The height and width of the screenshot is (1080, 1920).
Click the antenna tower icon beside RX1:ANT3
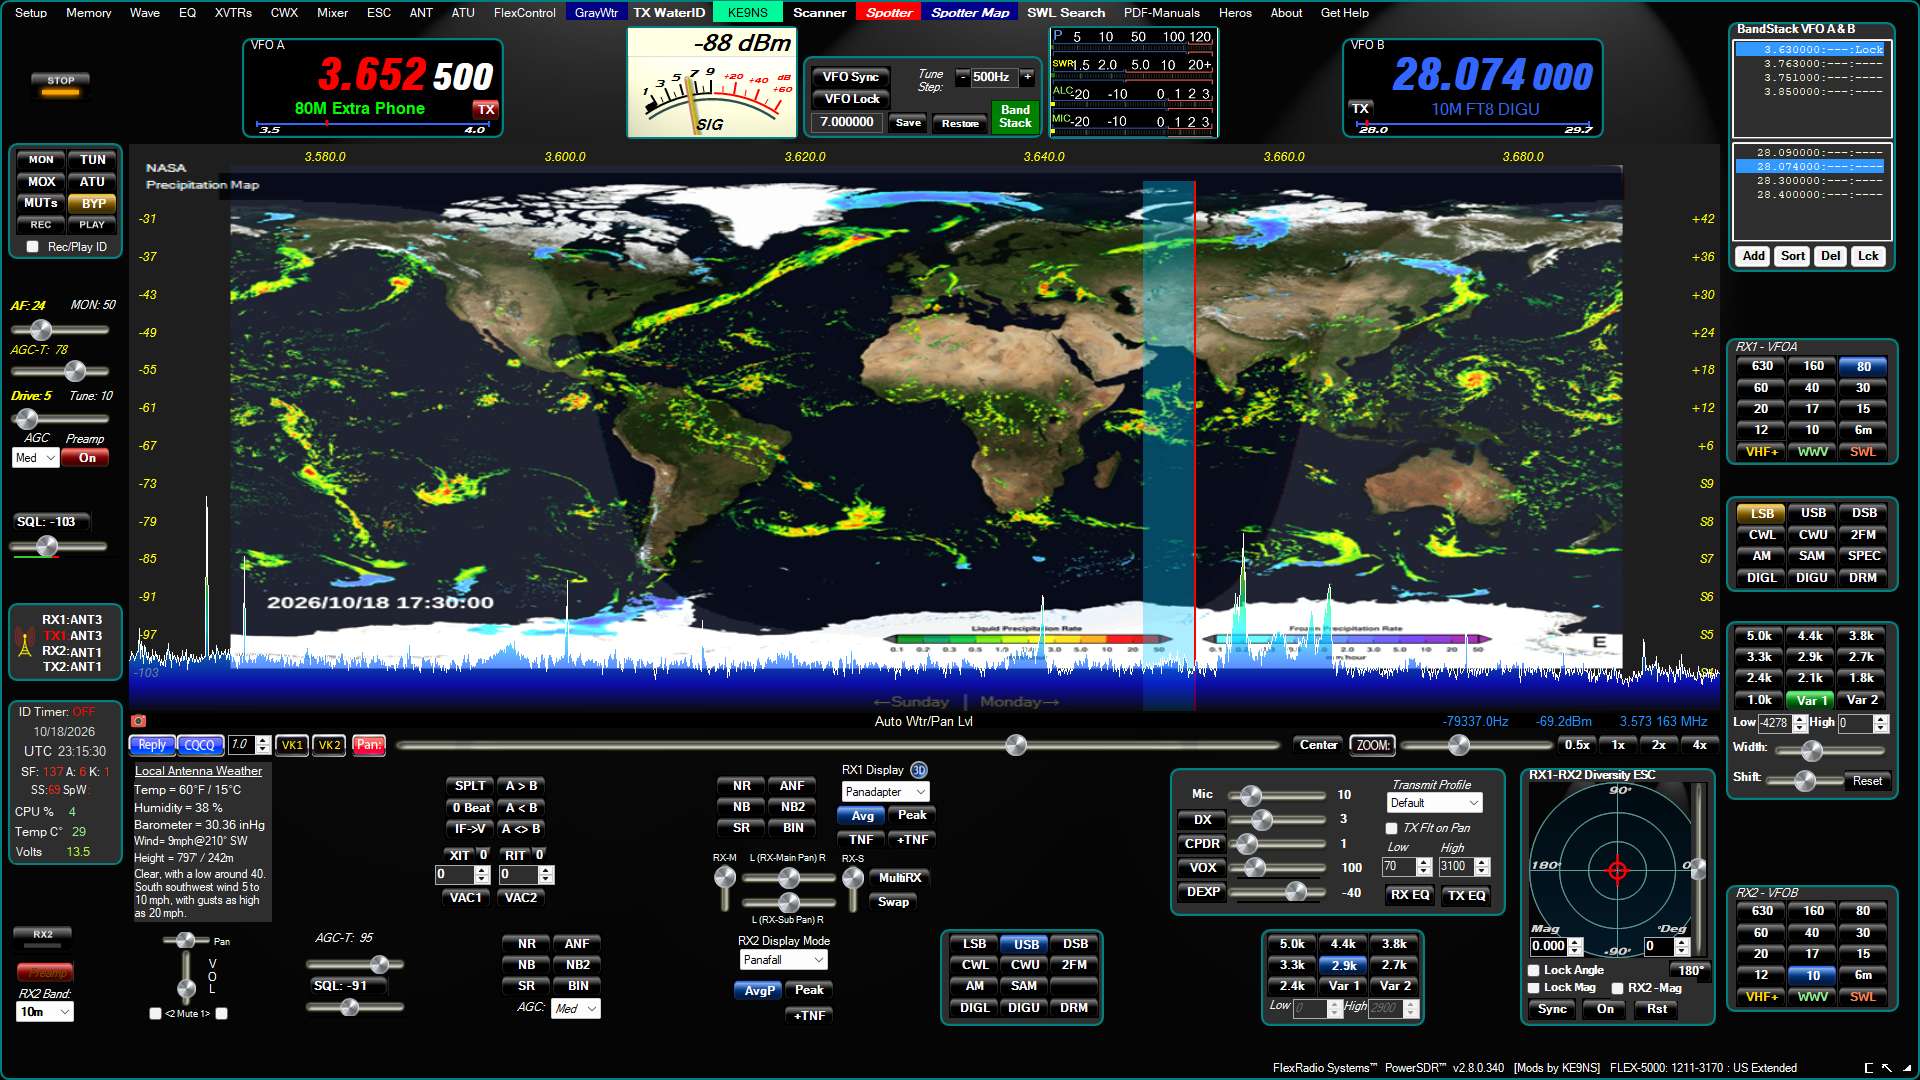pos(25,642)
